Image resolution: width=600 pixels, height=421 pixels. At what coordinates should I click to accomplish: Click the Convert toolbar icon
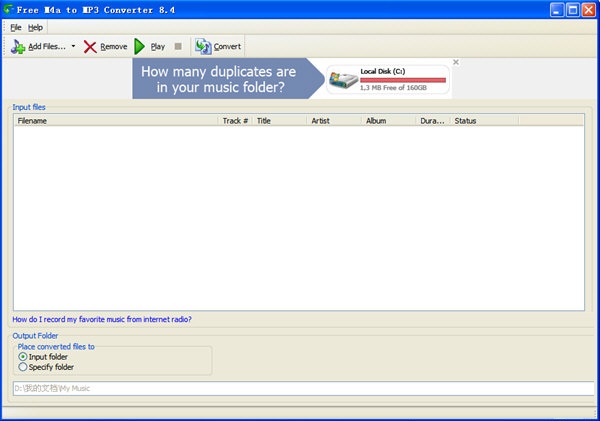(203, 47)
